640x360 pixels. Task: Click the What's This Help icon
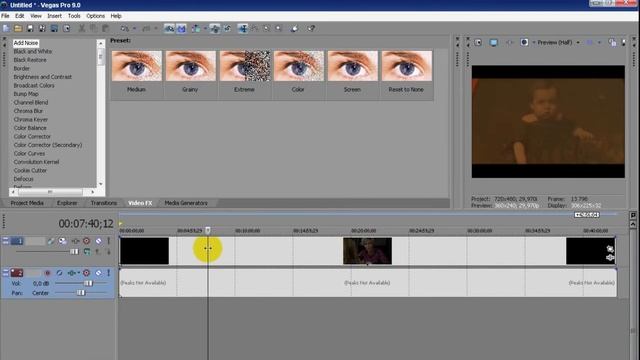click(311, 29)
